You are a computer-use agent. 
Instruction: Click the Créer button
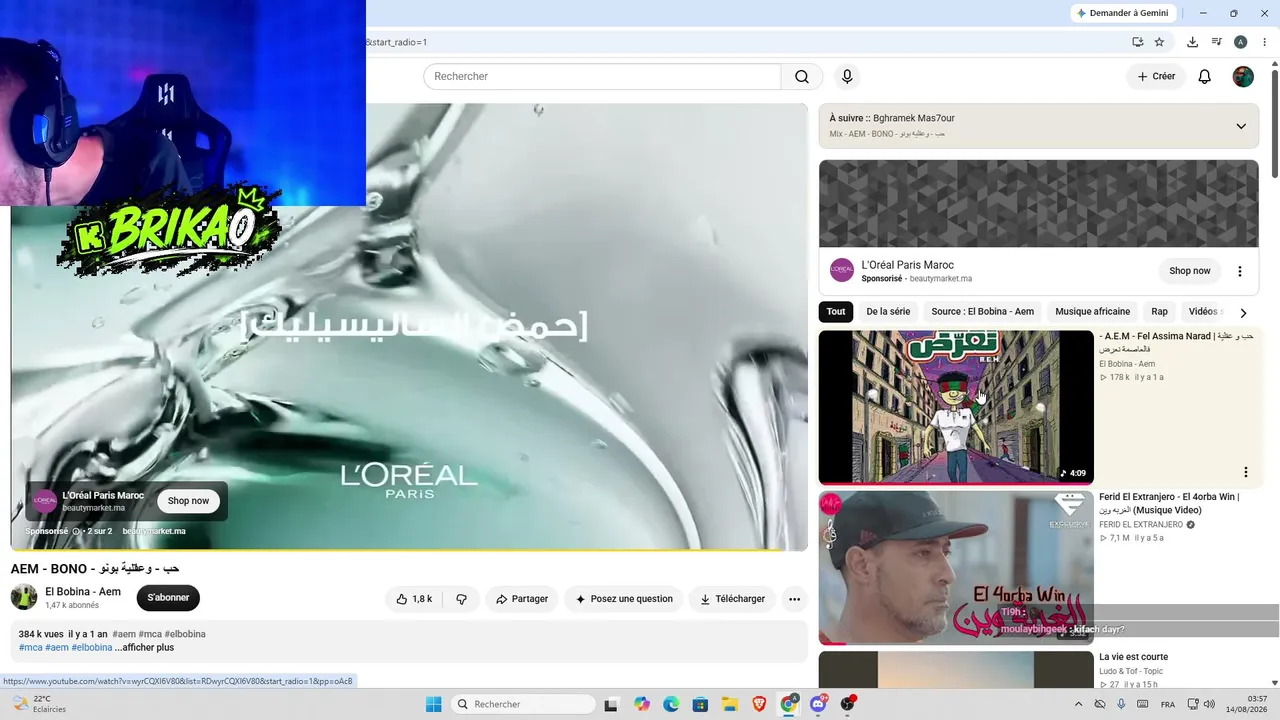1156,76
